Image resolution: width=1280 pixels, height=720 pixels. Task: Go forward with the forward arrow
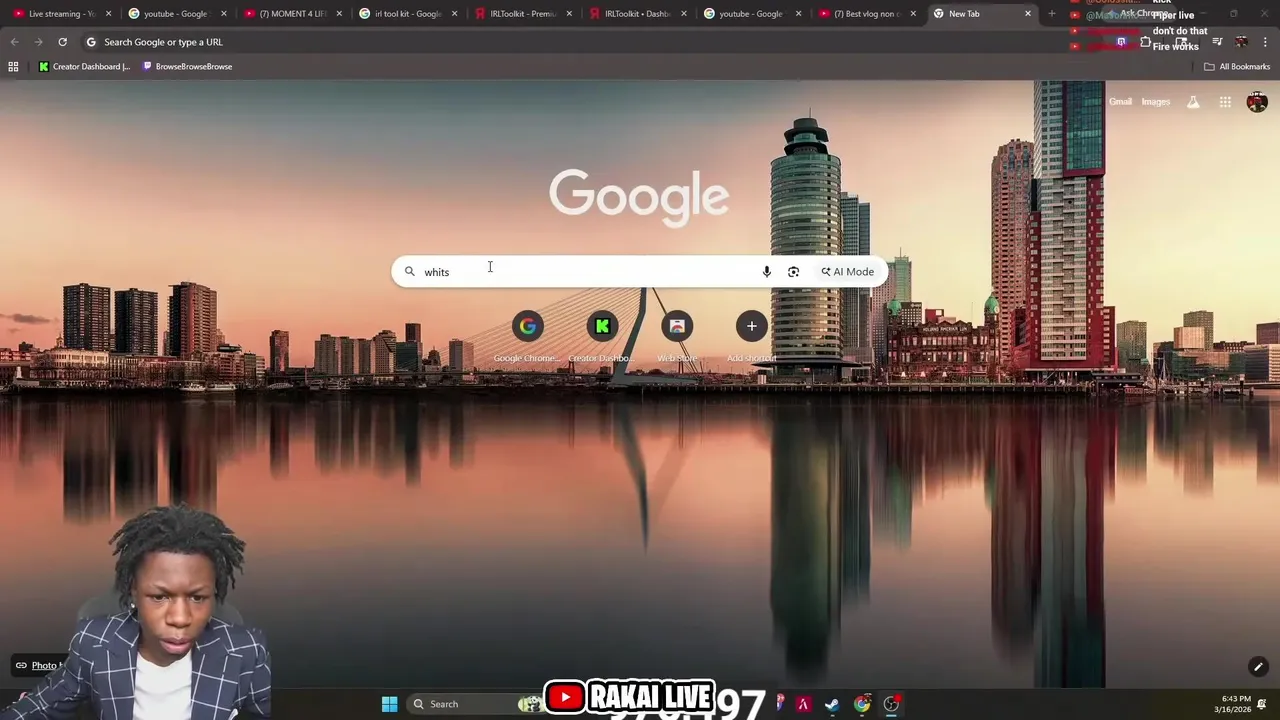[38, 42]
